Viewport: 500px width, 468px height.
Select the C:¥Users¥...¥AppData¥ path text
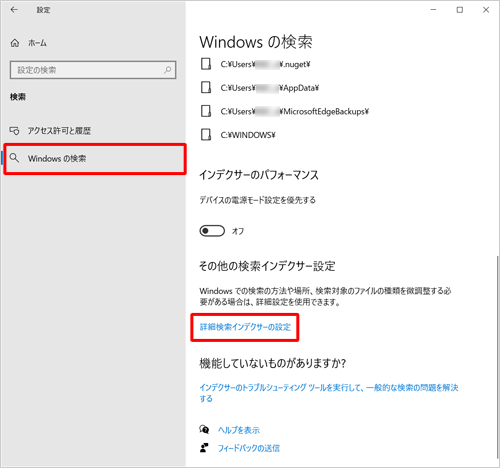coord(270,88)
